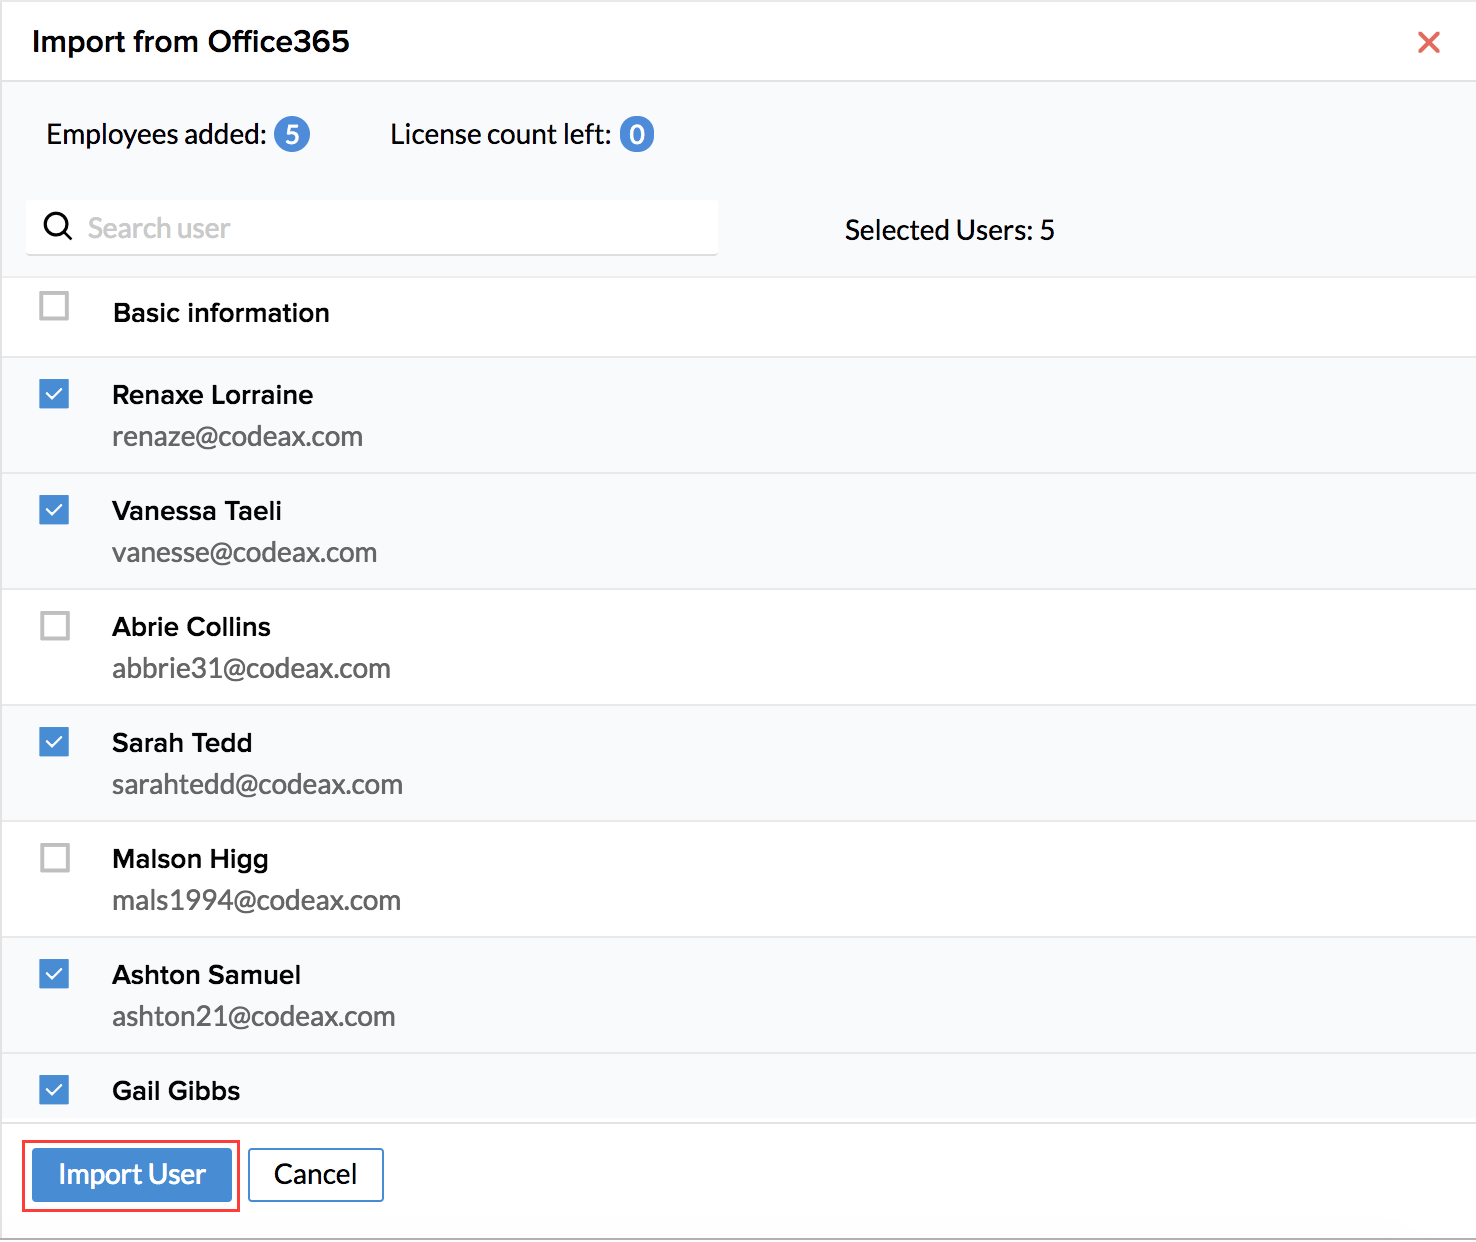Untick Ashton Samuel's checkbox
Image resolution: width=1476 pixels, height=1242 pixels.
point(54,974)
